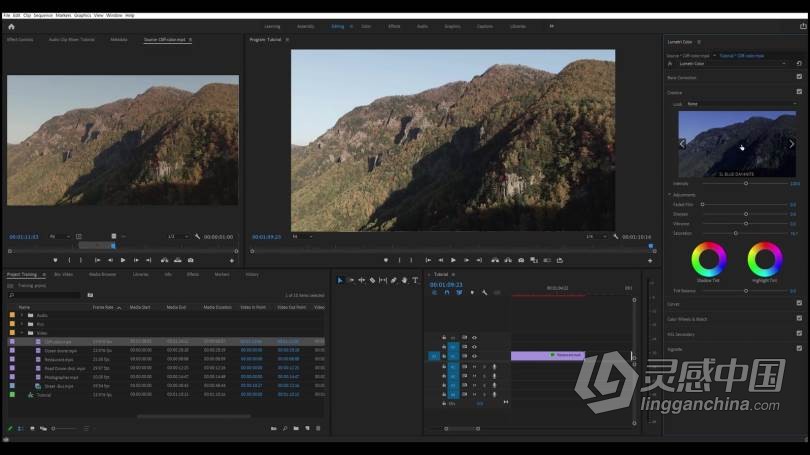Toggle the Basic Correction checkbox

(x=799, y=77)
